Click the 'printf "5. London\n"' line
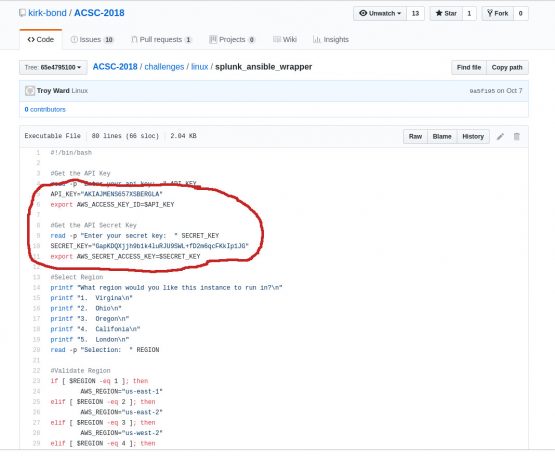Screen dimensions: 555x461 [x=90, y=340]
